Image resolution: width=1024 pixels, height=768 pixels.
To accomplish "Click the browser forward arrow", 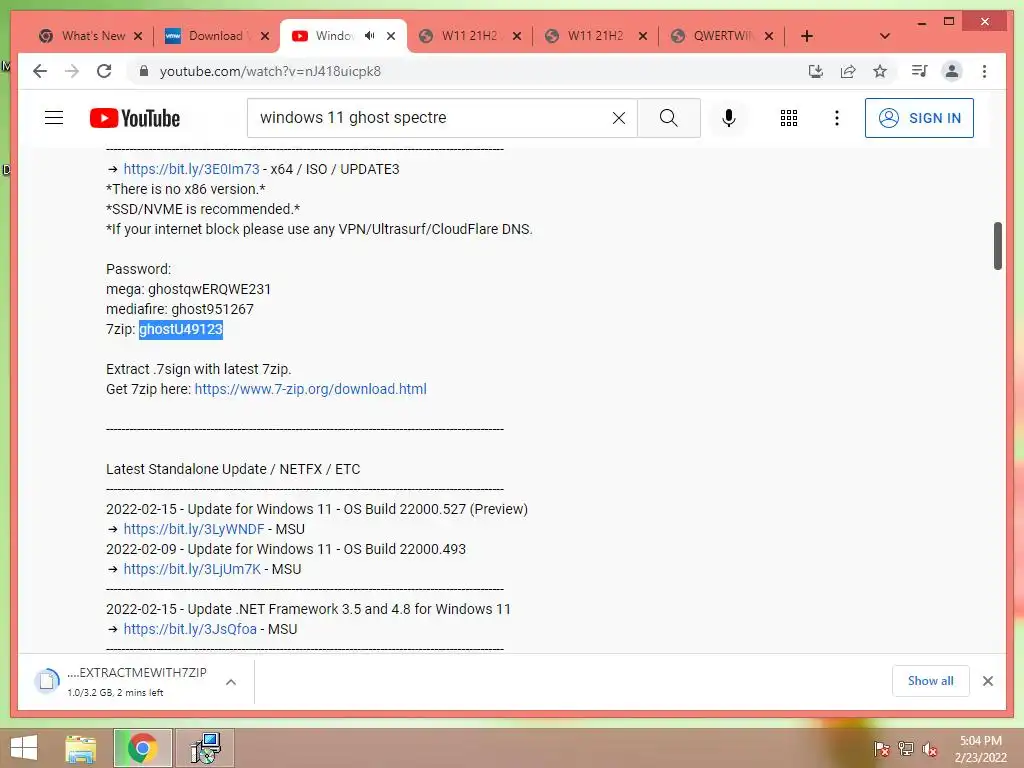I will 72,71.
